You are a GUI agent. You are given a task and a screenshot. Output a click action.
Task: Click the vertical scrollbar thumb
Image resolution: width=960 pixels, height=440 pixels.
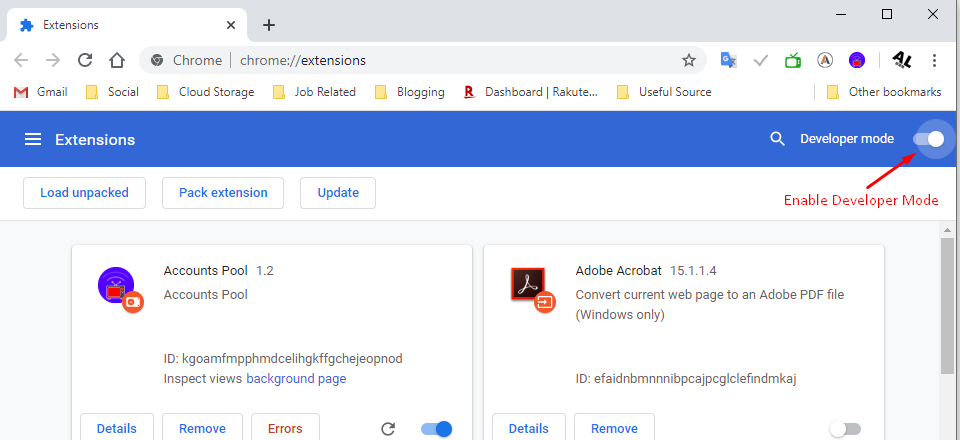click(947, 305)
